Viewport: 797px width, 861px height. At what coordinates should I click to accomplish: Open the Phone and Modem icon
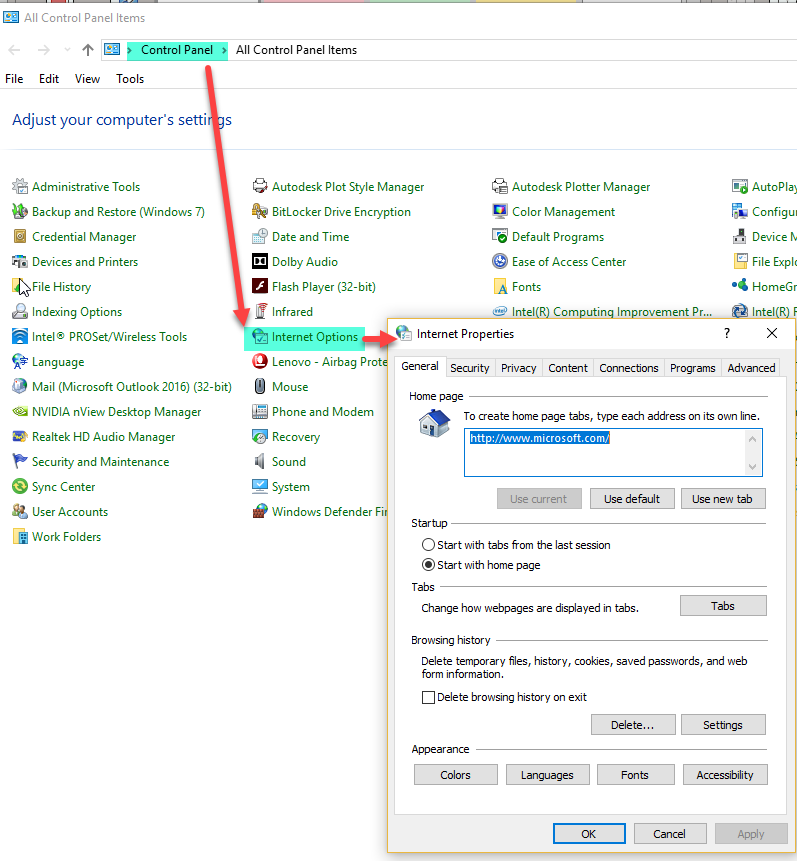click(260, 411)
